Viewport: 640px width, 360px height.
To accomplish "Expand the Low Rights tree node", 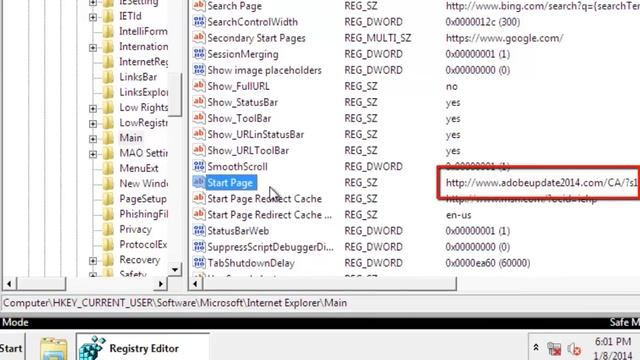I will coord(93,109).
